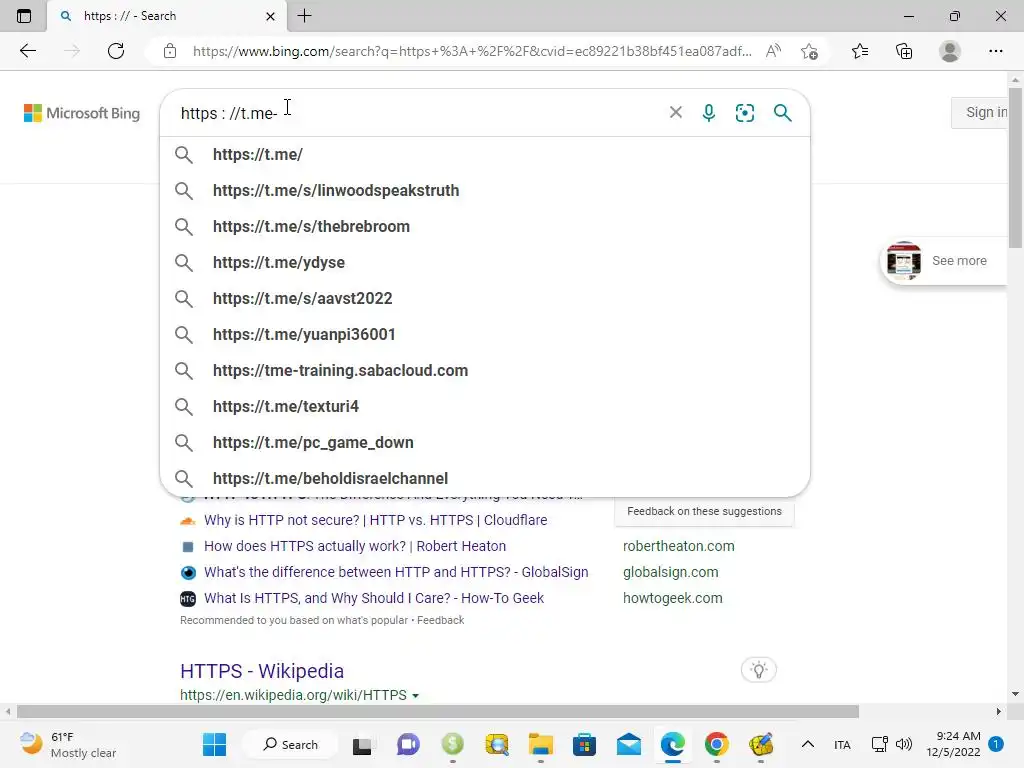
Task: Open 'Why is HTTP not secure?' Cloudflare link
Action: tap(376, 520)
